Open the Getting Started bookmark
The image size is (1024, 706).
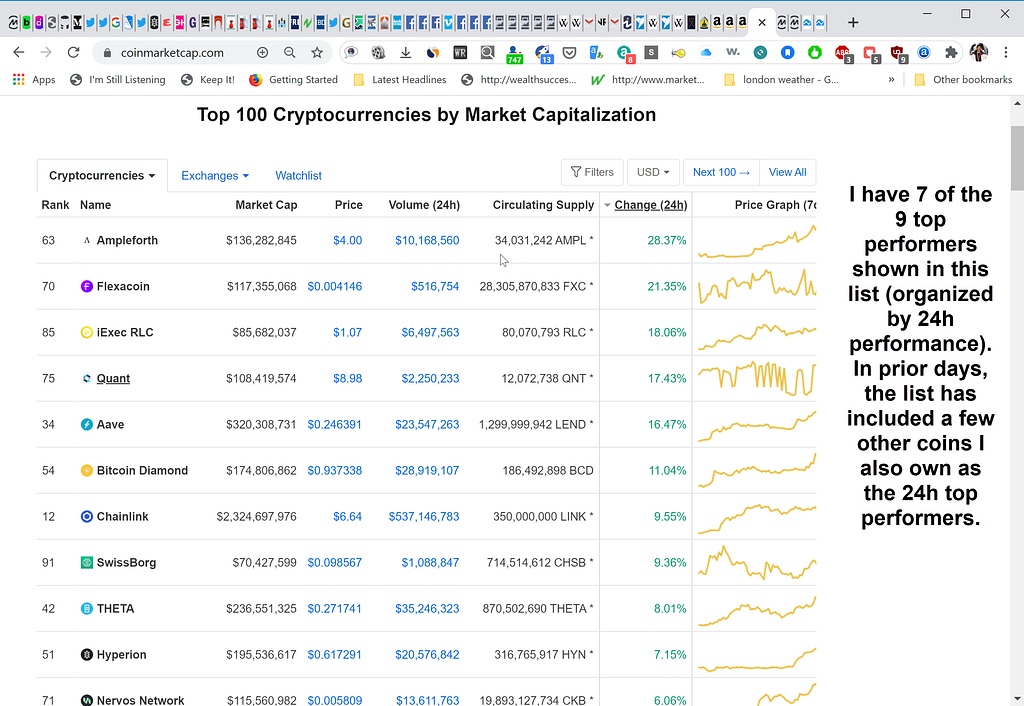(293, 80)
